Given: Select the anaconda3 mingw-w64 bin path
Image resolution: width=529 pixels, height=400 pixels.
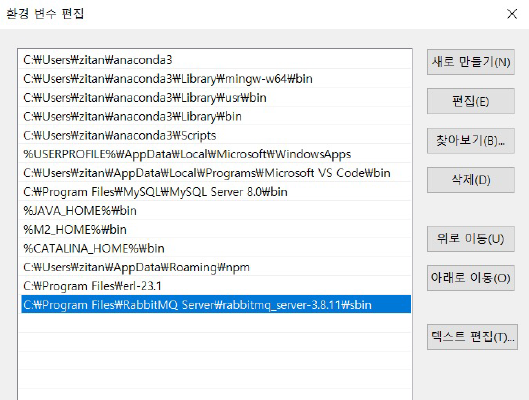Looking at the screenshot, I should 216,79.
